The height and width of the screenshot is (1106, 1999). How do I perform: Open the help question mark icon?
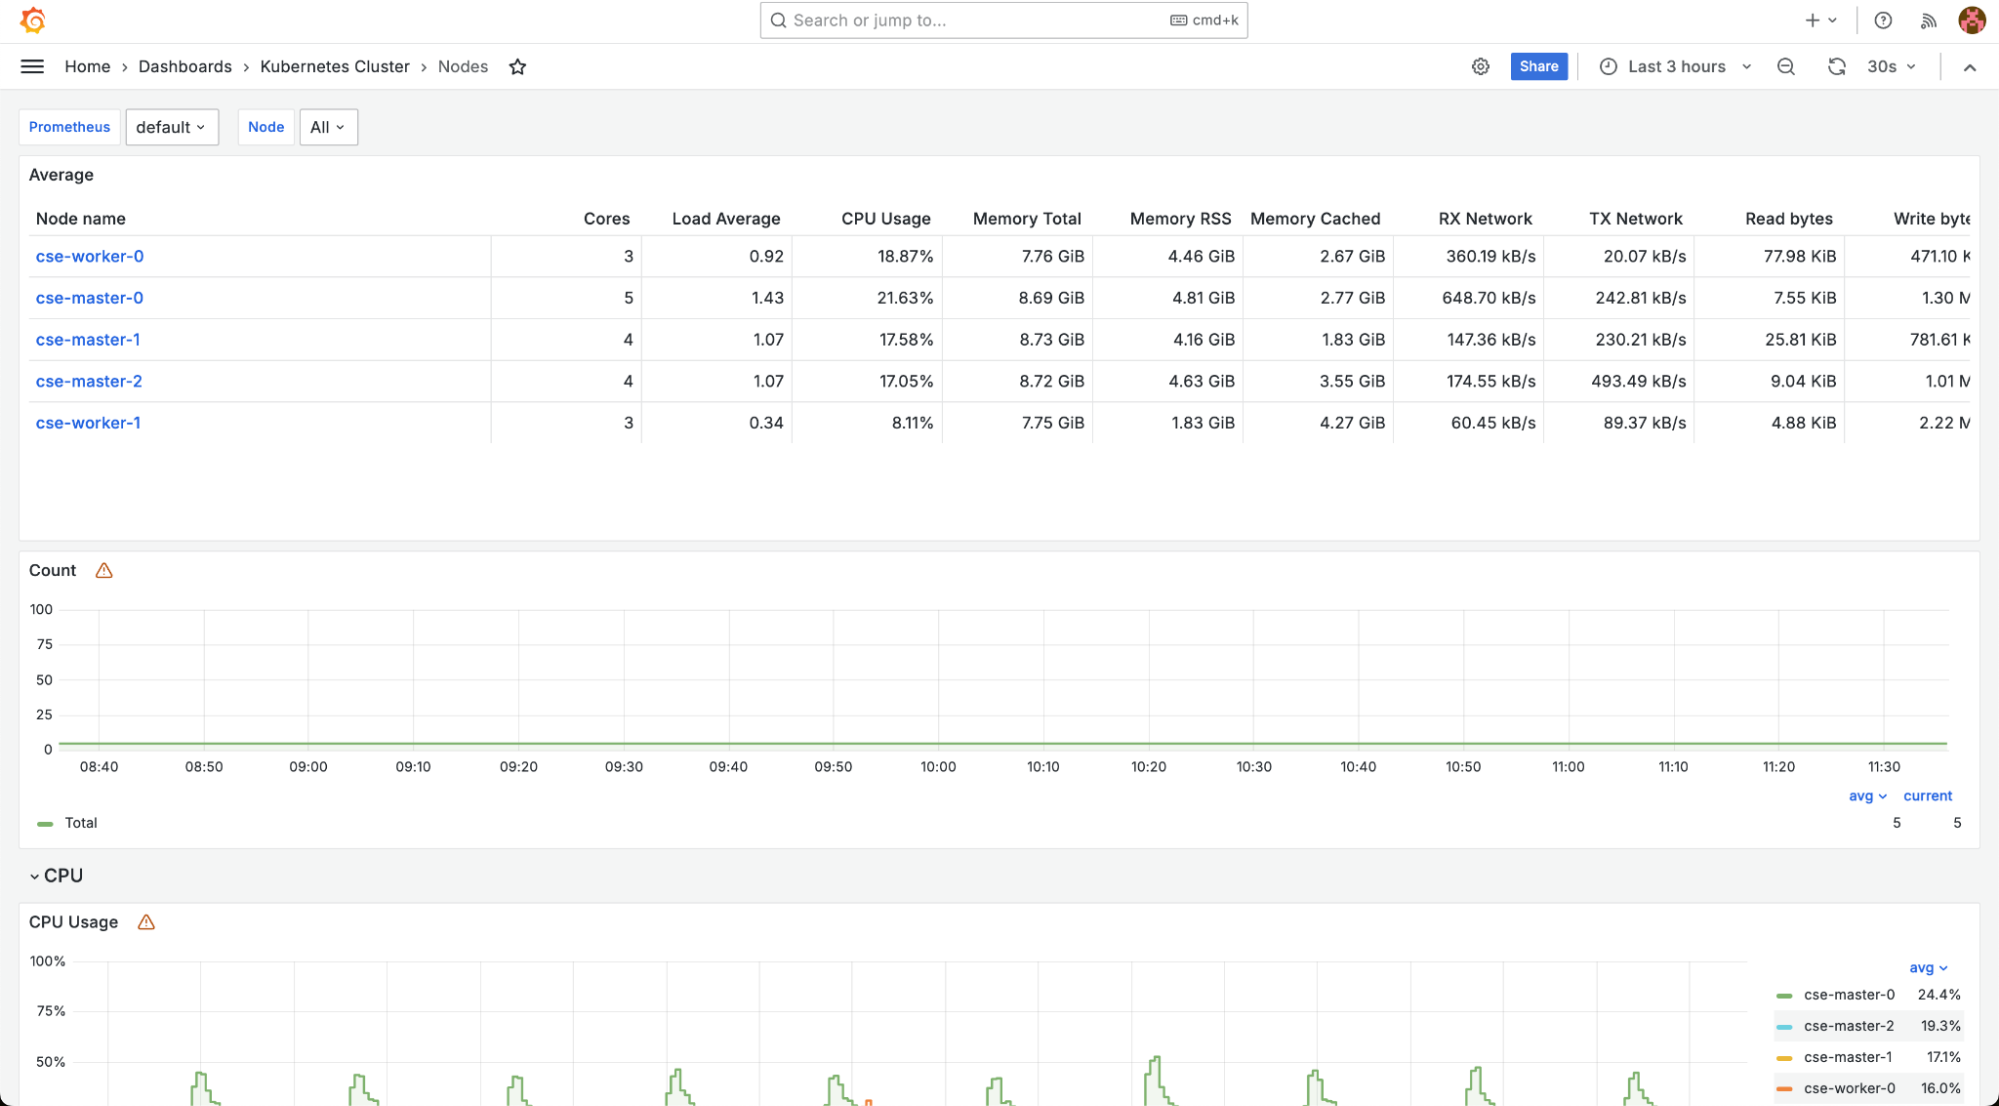[x=1882, y=20]
